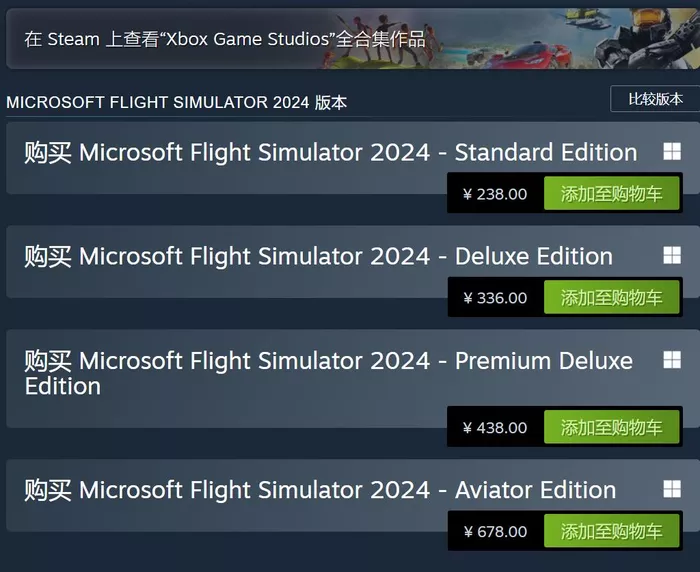Viewport: 700px width, 572px height.
Task: Add Standard Edition to cart
Action: tap(612, 193)
